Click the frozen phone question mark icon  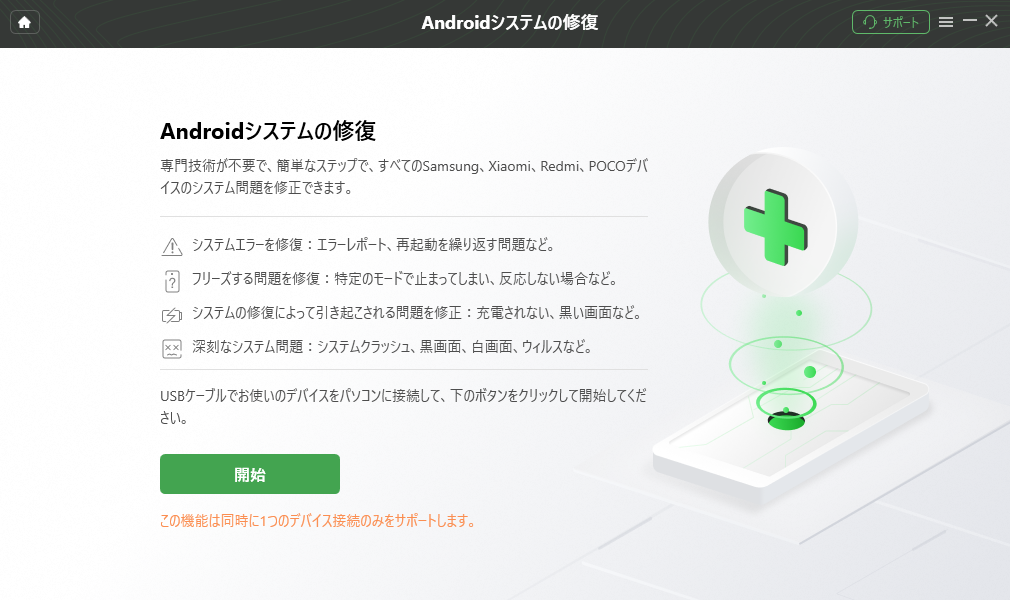[x=172, y=281]
